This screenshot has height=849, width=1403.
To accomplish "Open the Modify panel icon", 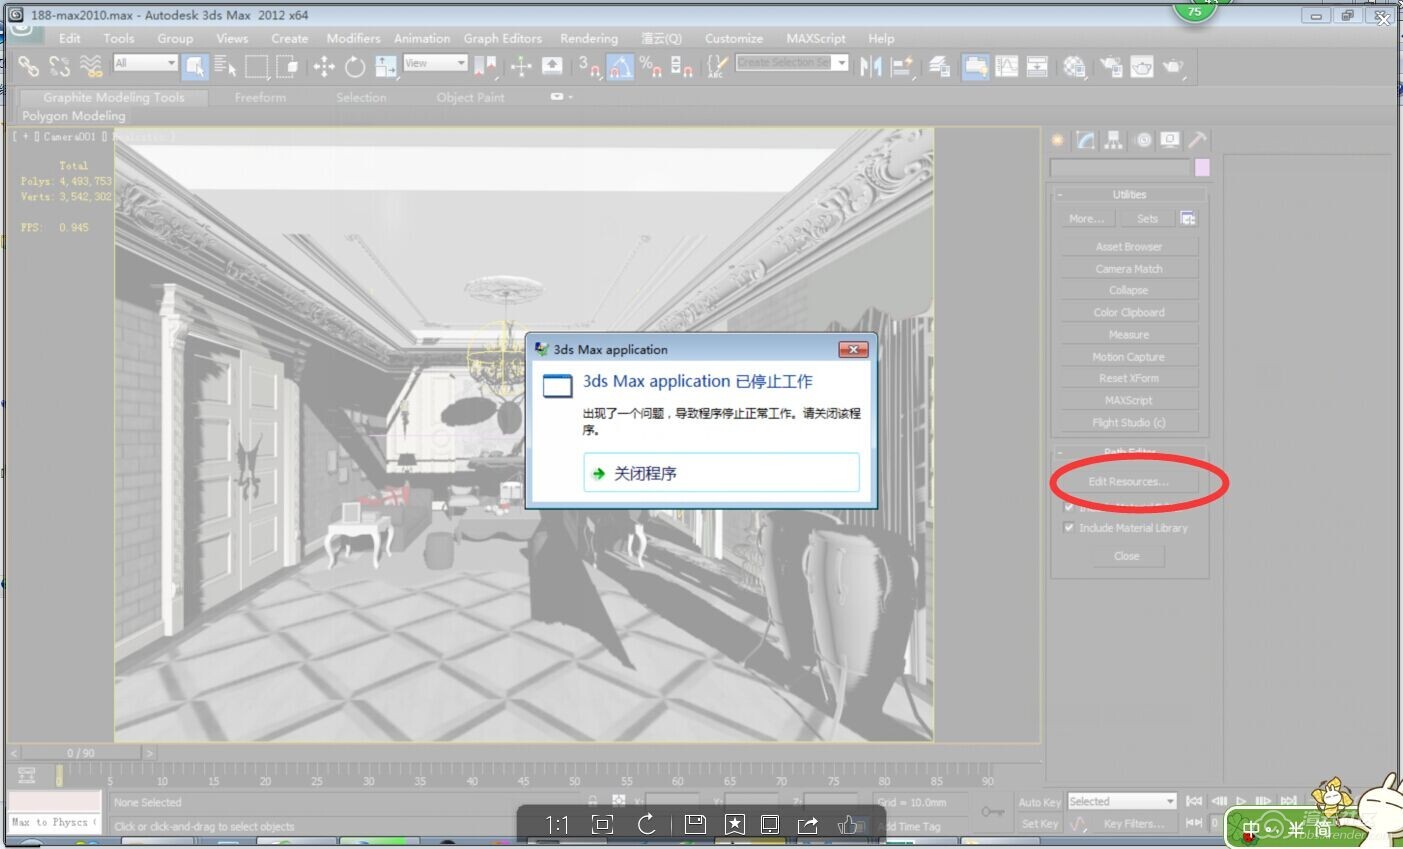I will point(1086,141).
